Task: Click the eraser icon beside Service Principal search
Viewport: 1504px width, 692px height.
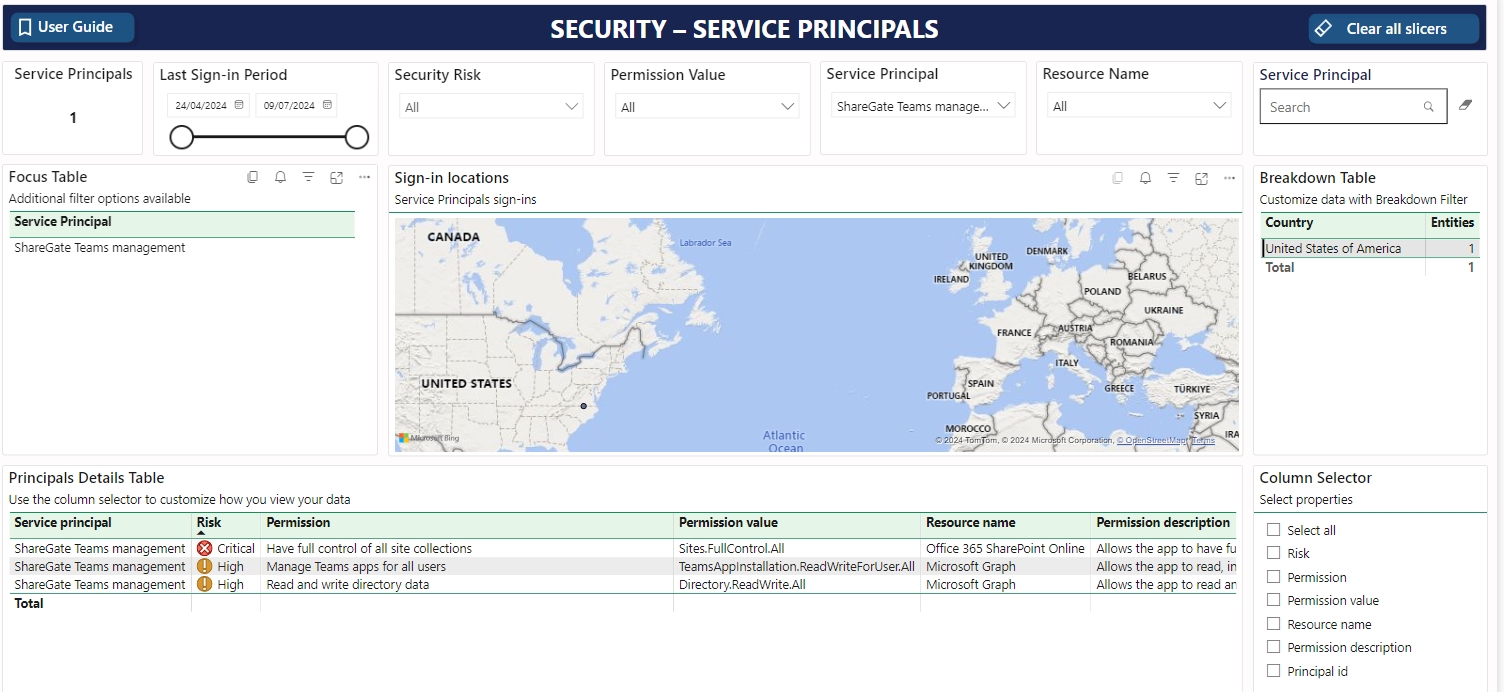Action: point(1465,105)
